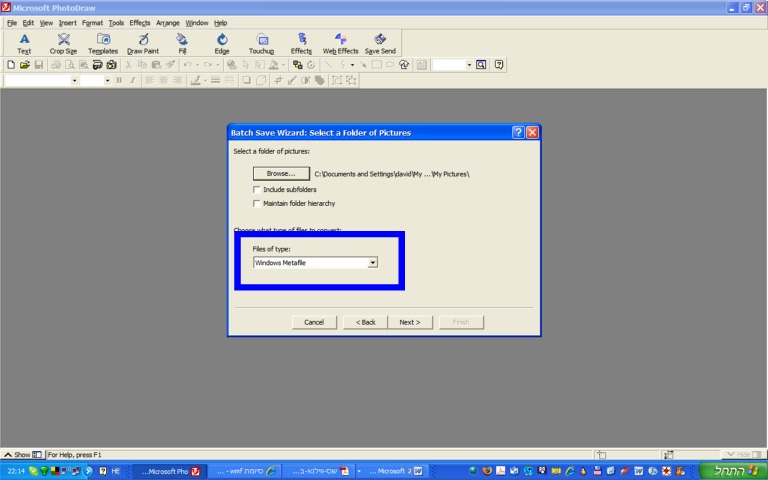Open the Crop Size visual menu
This screenshot has height=480, width=768.
pos(63,43)
